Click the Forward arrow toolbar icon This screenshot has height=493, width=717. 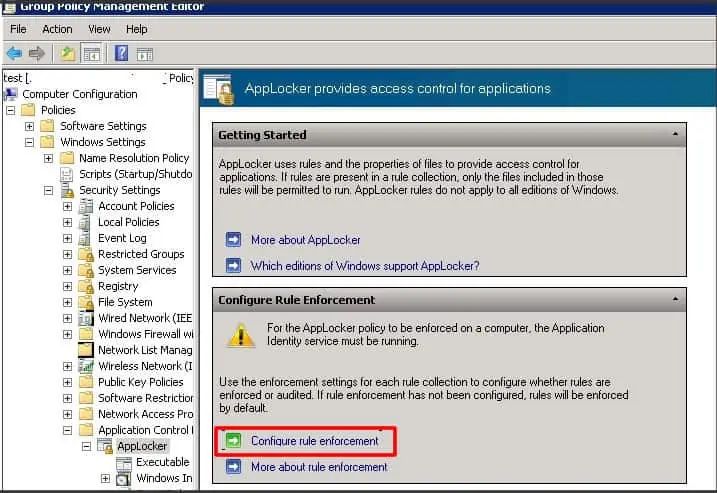coord(37,54)
